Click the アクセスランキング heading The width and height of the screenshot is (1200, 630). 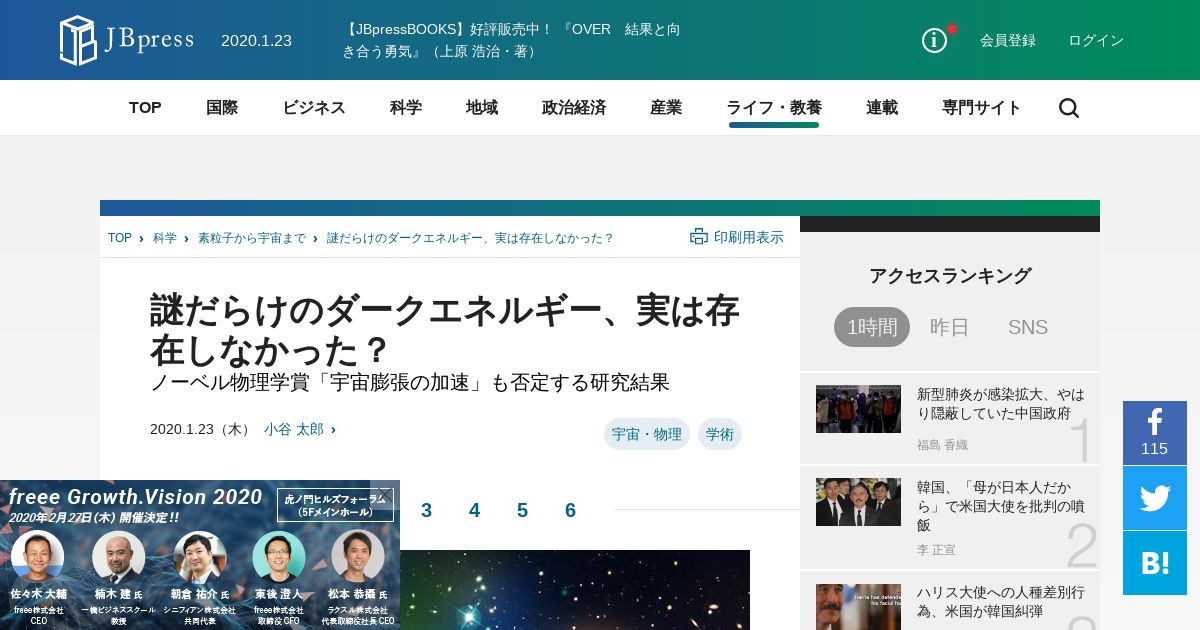click(x=950, y=276)
